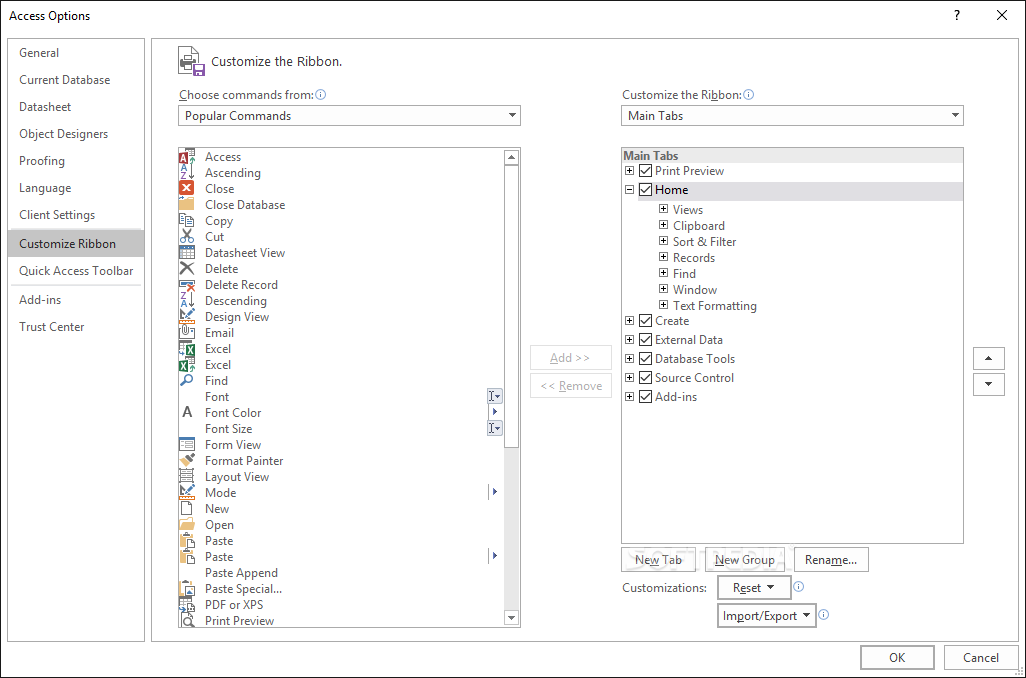
Task: Choose the red Close command icon
Action: [187, 188]
